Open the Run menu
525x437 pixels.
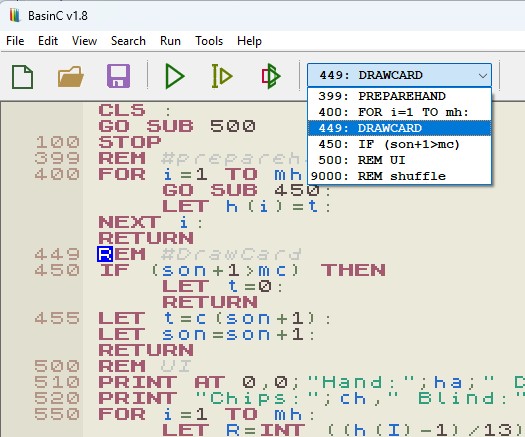(x=170, y=41)
